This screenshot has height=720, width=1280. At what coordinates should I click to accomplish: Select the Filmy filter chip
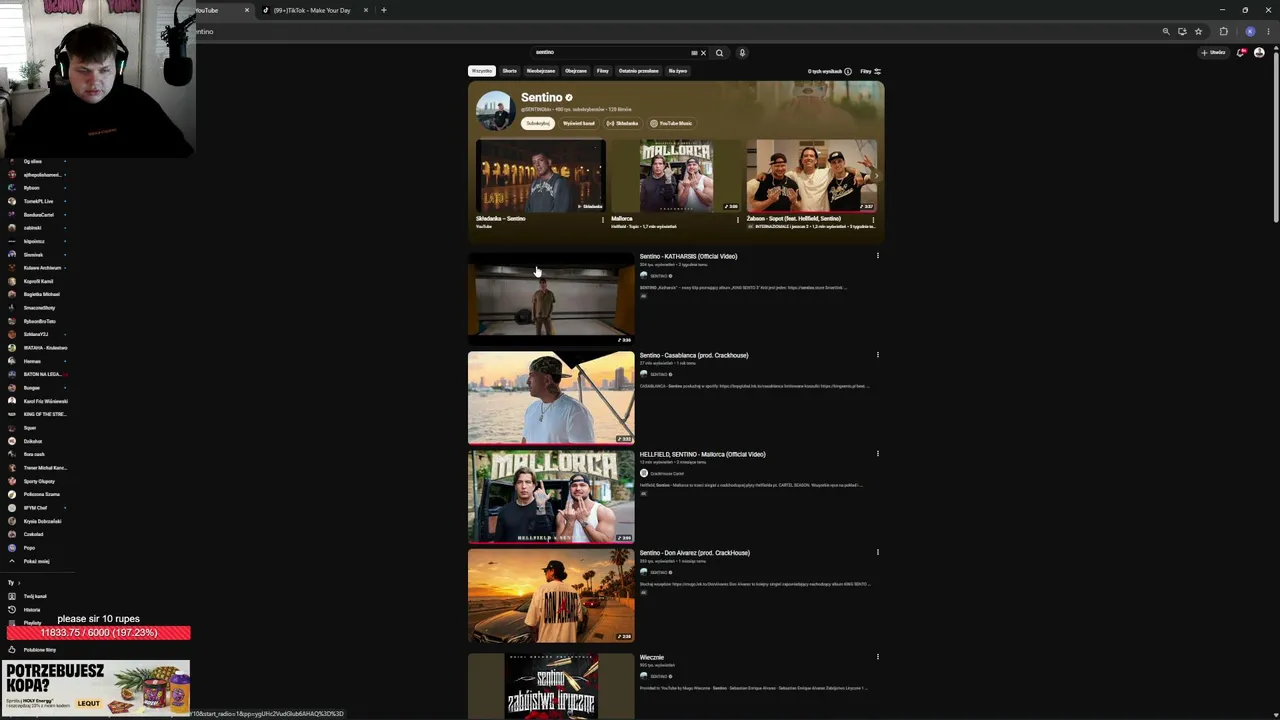603,71
